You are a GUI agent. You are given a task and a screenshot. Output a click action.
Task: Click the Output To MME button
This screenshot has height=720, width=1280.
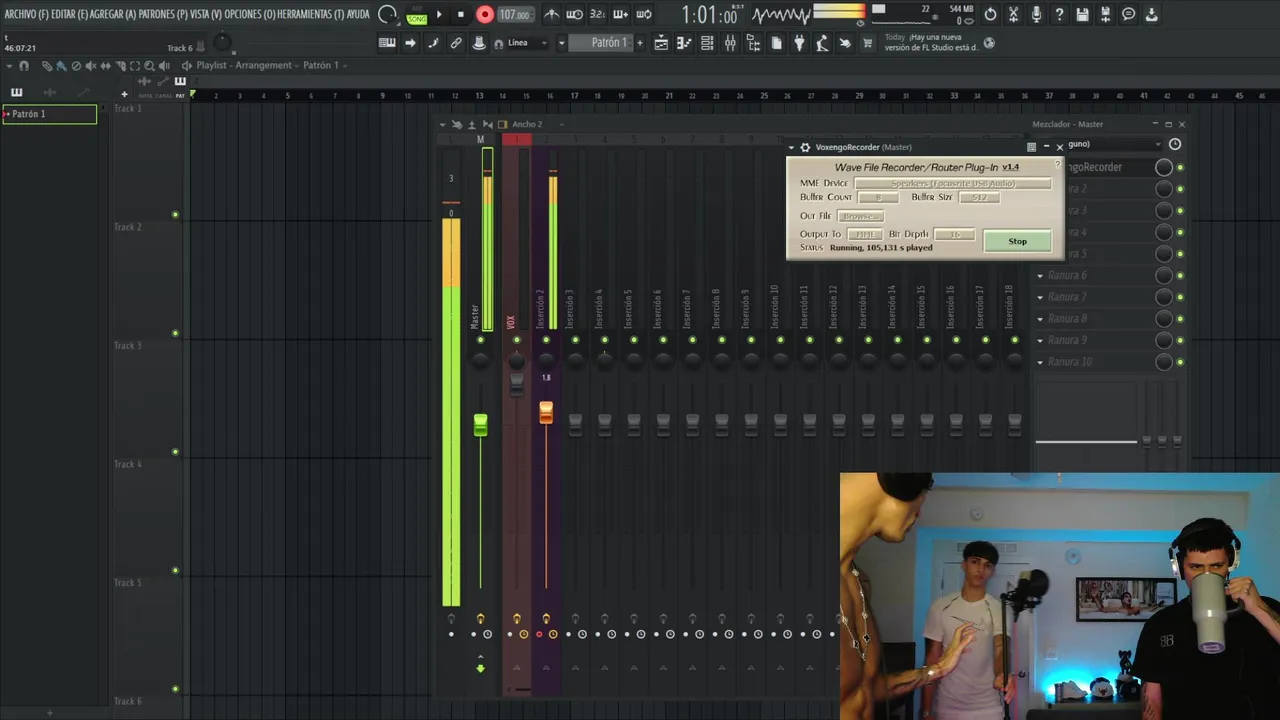tap(865, 234)
